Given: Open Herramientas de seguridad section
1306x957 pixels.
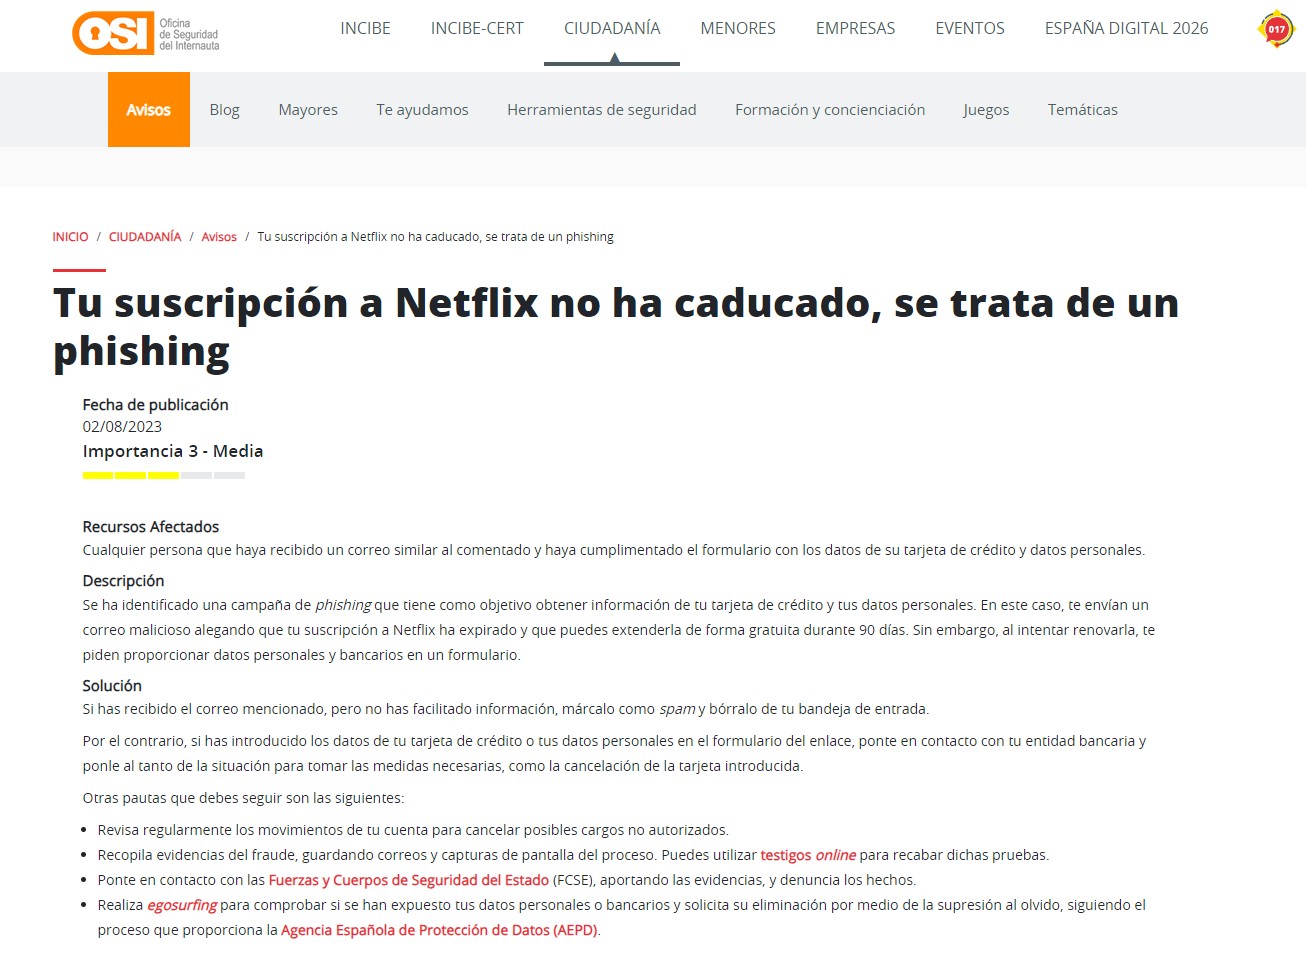Looking at the screenshot, I should tap(602, 110).
